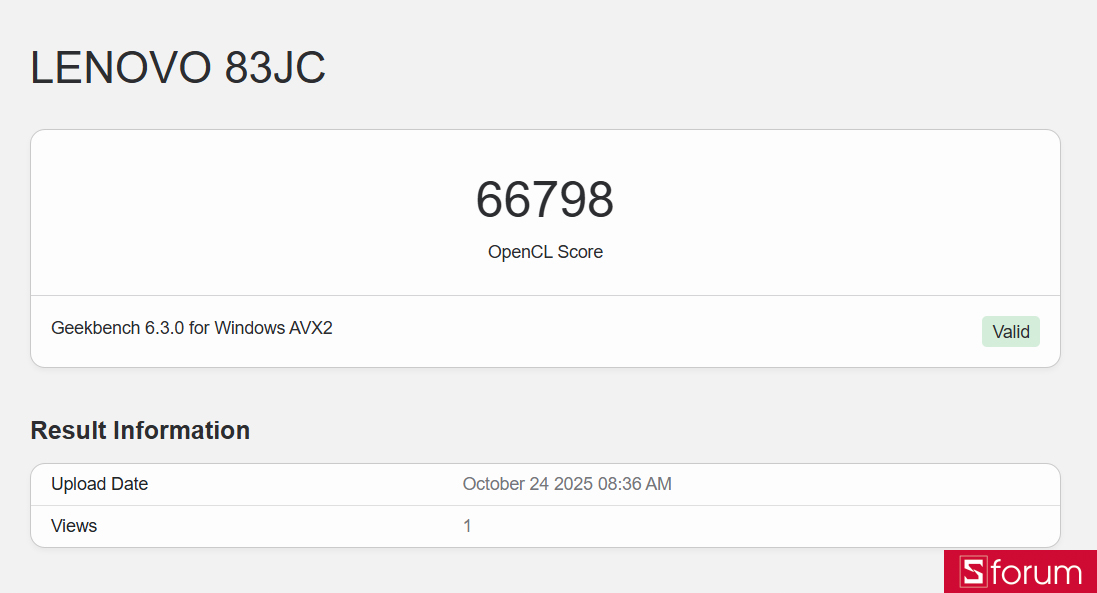The image size is (1097, 593).
Task: Click the 'forum' watermark text
Action: click(x=1036, y=573)
